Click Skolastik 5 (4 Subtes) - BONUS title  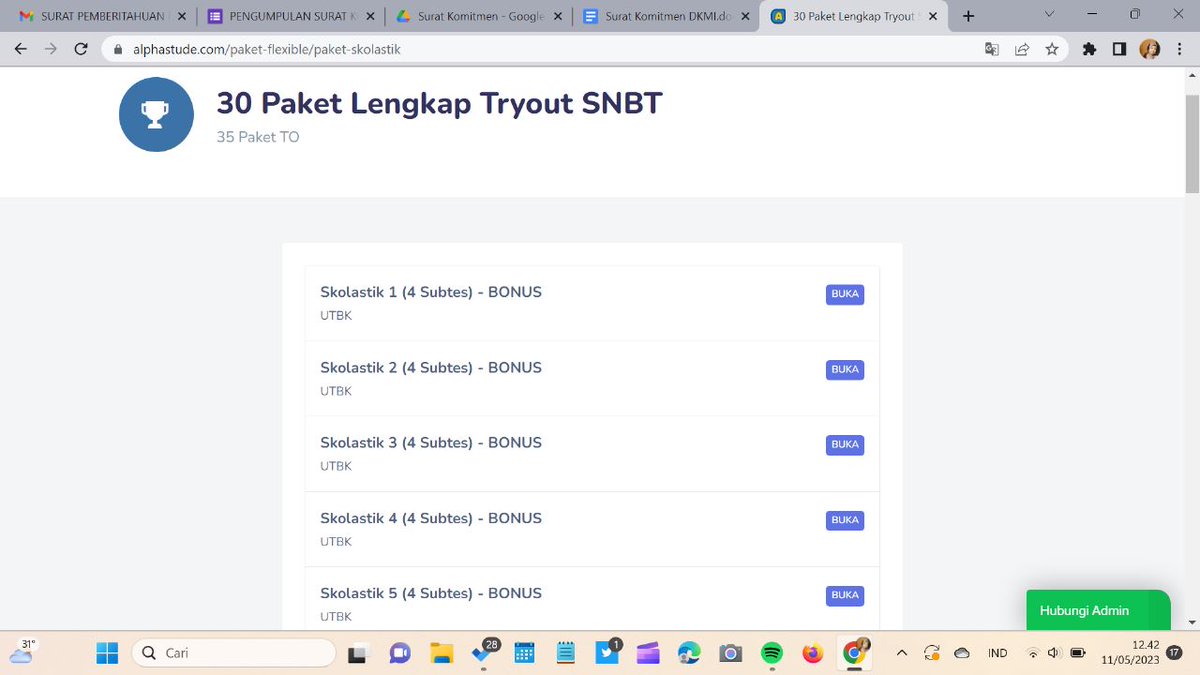[431, 593]
